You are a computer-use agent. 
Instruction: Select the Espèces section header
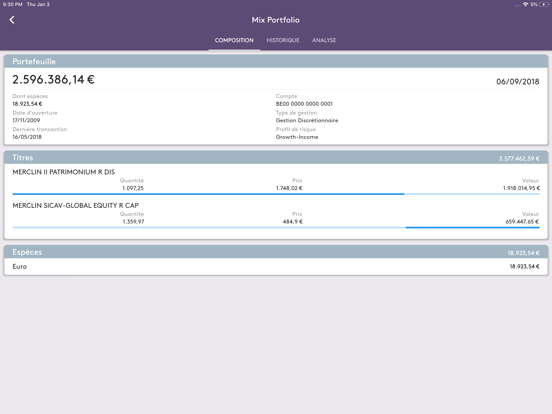pyautogui.click(x=276, y=252)
